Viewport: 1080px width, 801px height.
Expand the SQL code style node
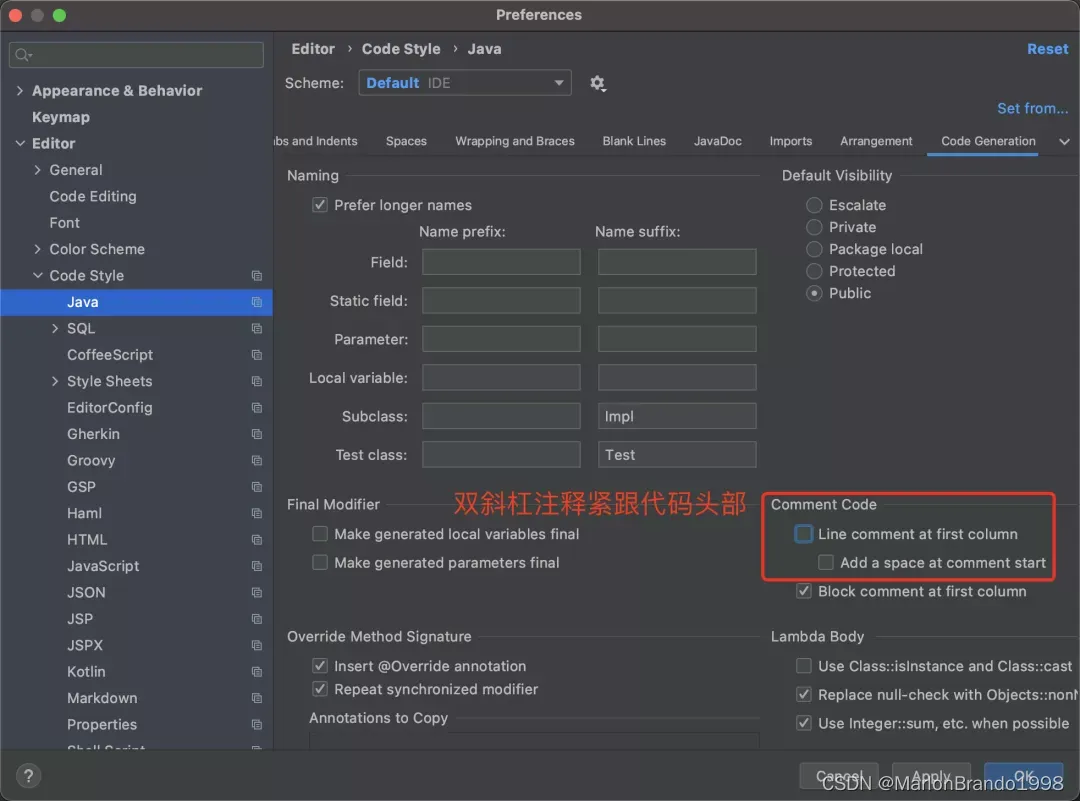tap(55, 329)
